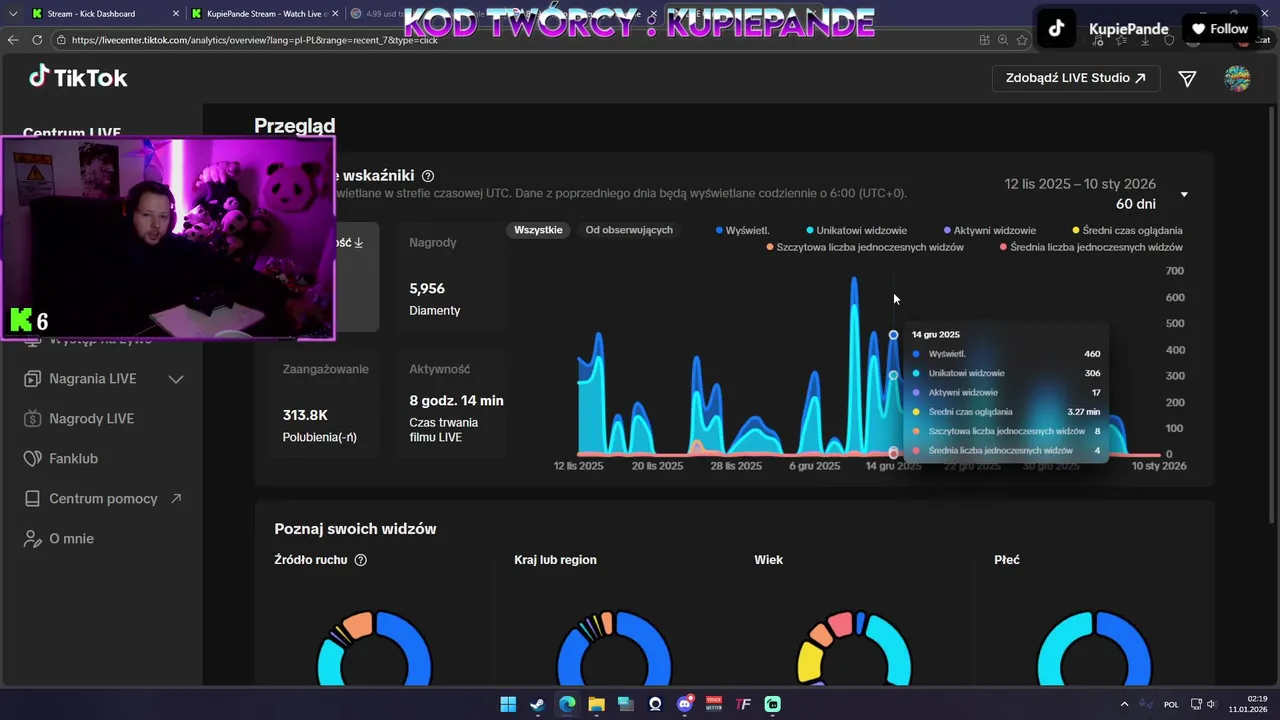The width and height of the screenshot is (1280, 720).
Task: Click the Płeć donut chart
Action: tap(1094, 649)
